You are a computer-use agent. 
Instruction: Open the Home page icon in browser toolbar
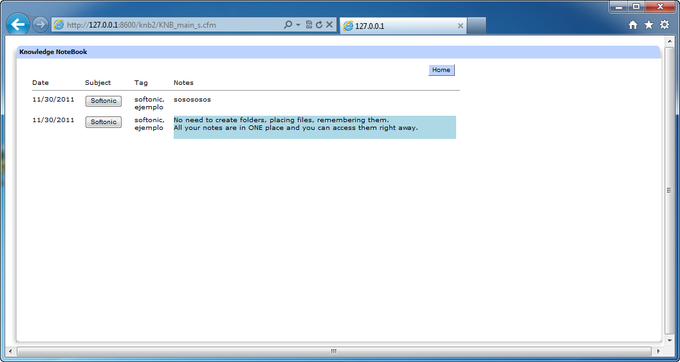pyautogui.click(x=633, y=25)
